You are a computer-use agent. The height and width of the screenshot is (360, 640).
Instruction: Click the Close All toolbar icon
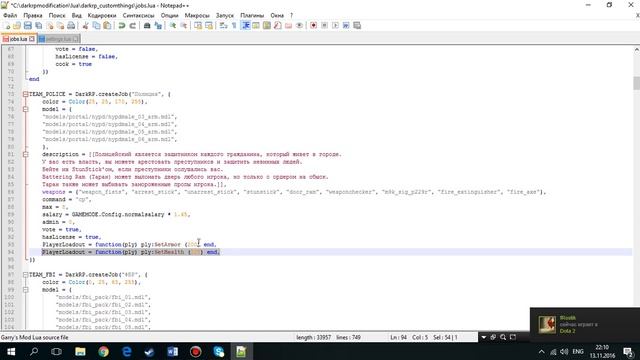click(60, 26)
